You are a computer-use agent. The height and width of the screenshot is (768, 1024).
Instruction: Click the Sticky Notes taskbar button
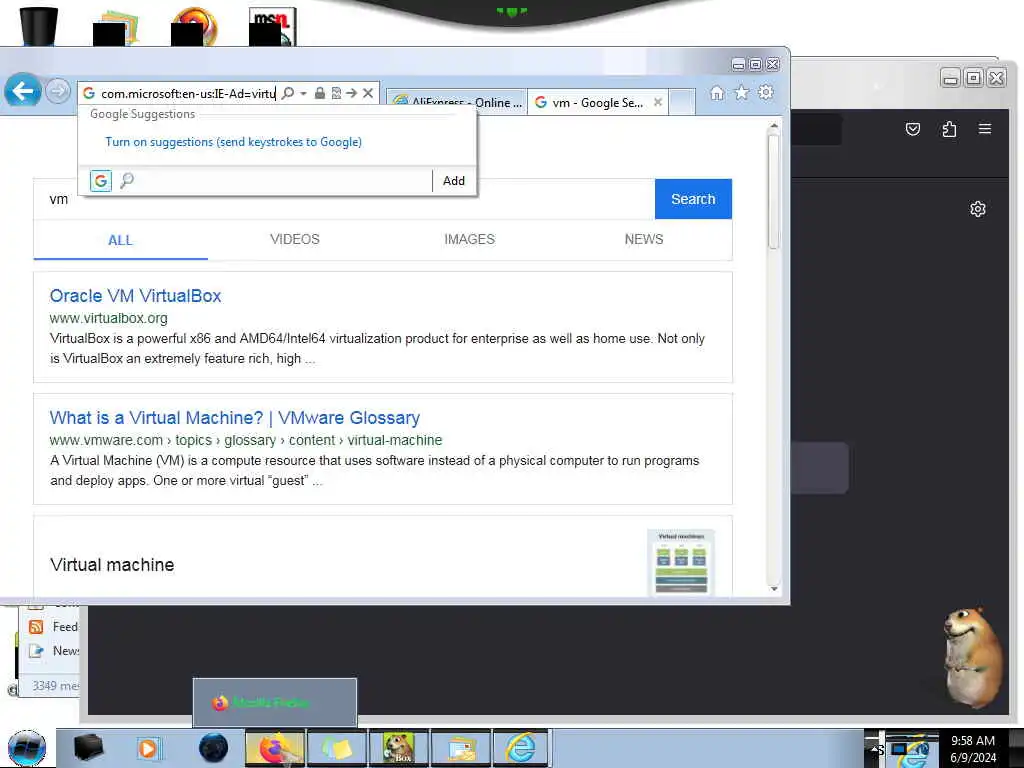pos(336,748)
